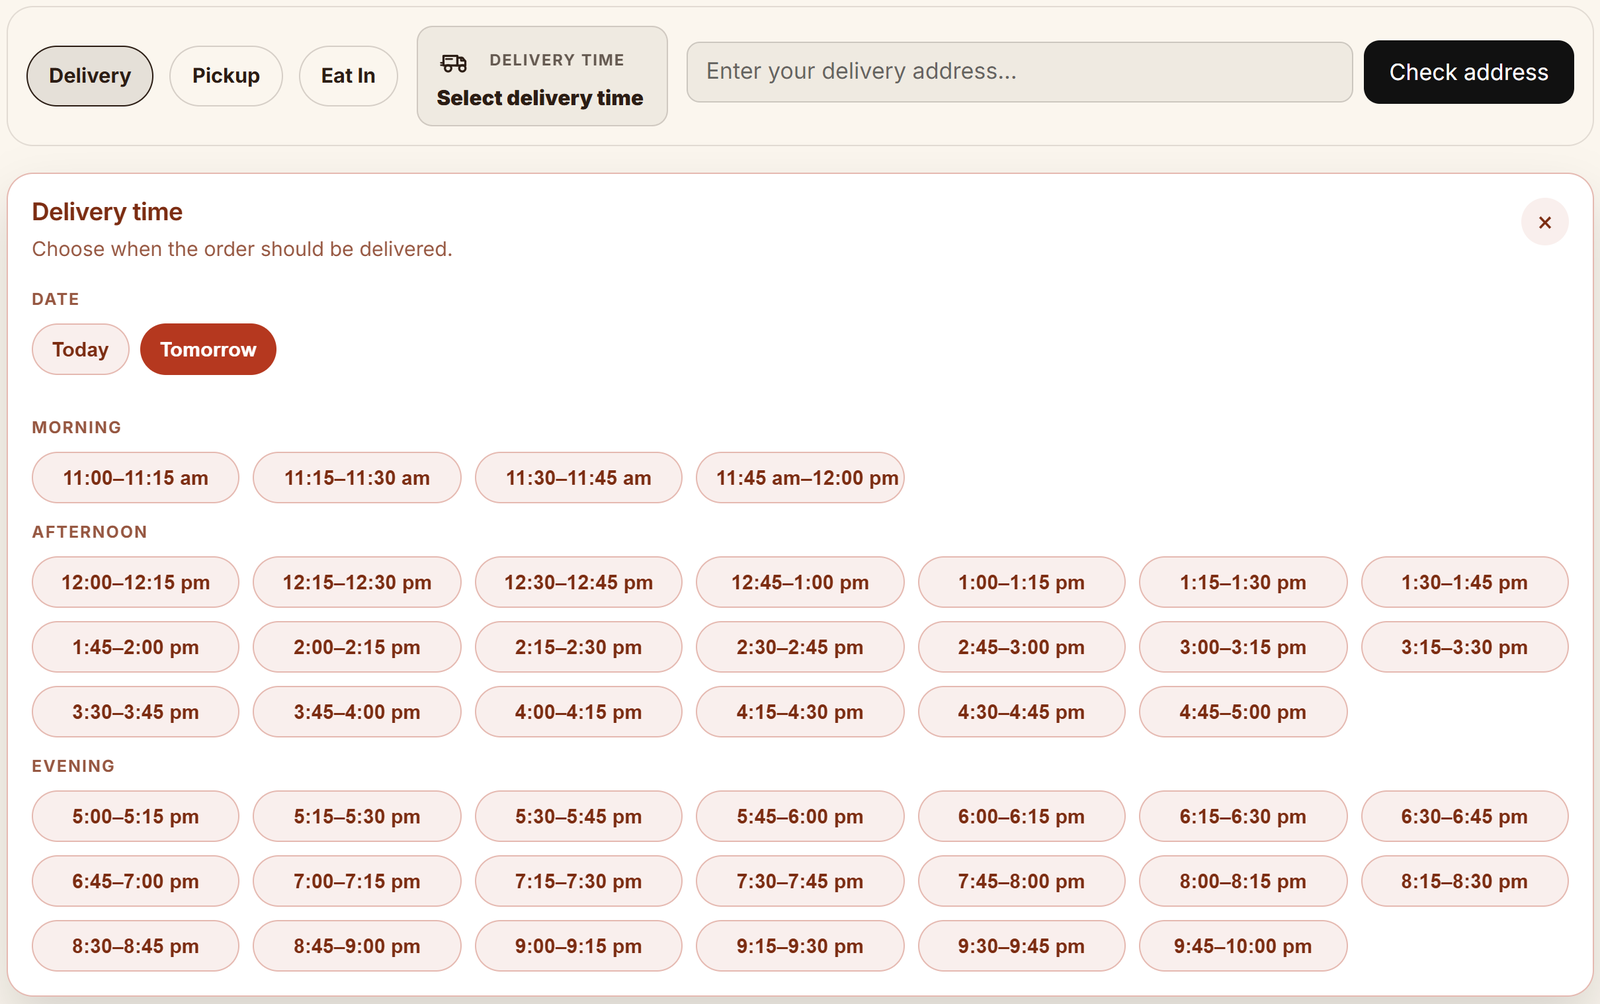This screenshot has height=1004, width=1600.
Task: Focus the delivery address input field
Action: pyautogui.click(x=1019, y=72)
